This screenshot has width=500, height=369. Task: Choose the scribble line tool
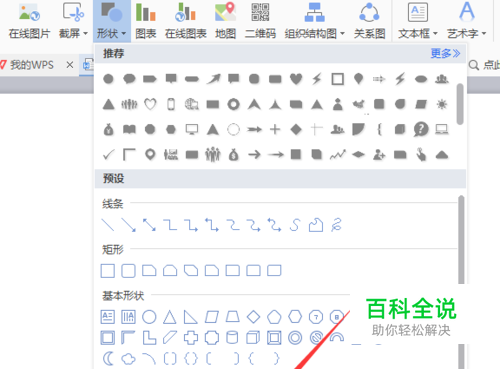336,225
